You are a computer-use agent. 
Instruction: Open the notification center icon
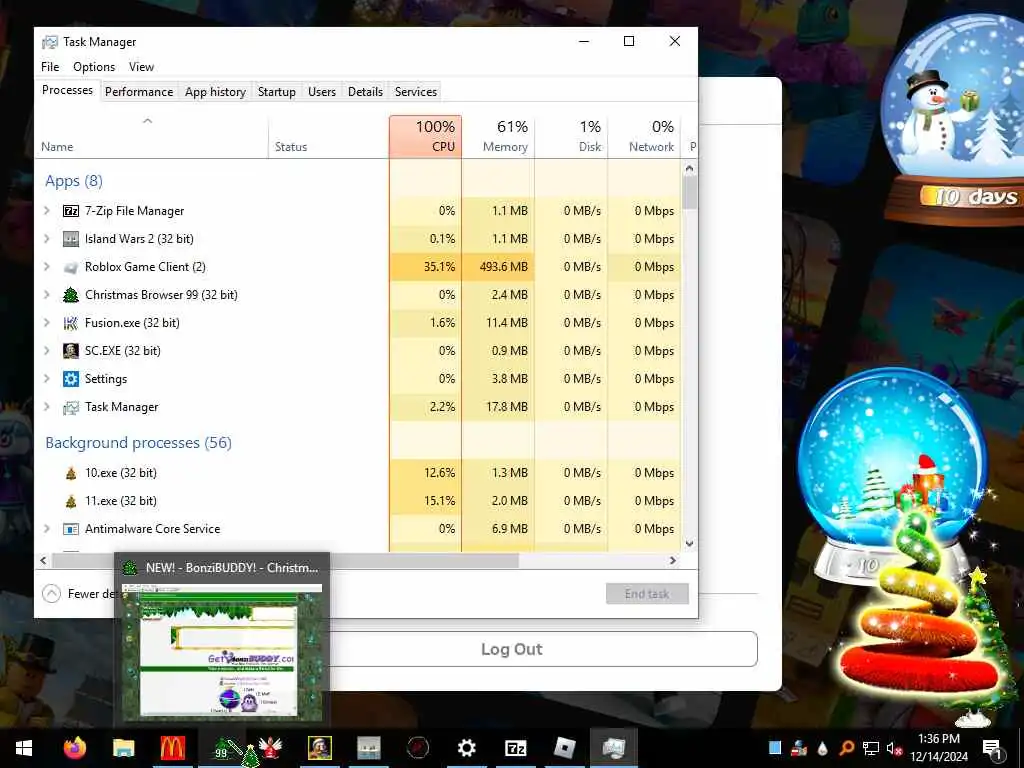[x=992, y=748]
